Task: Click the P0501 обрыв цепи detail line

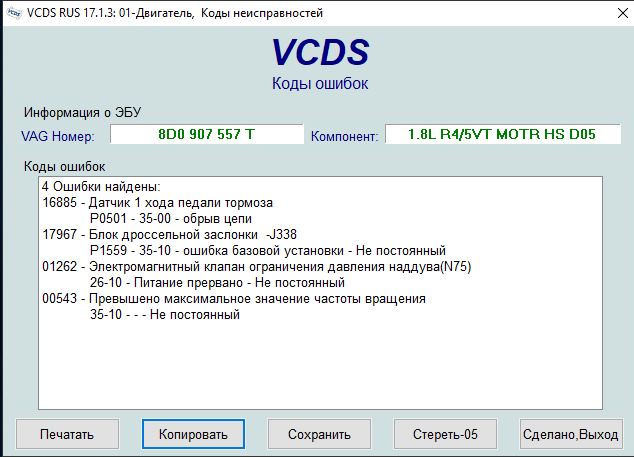Action: [170, 218]
